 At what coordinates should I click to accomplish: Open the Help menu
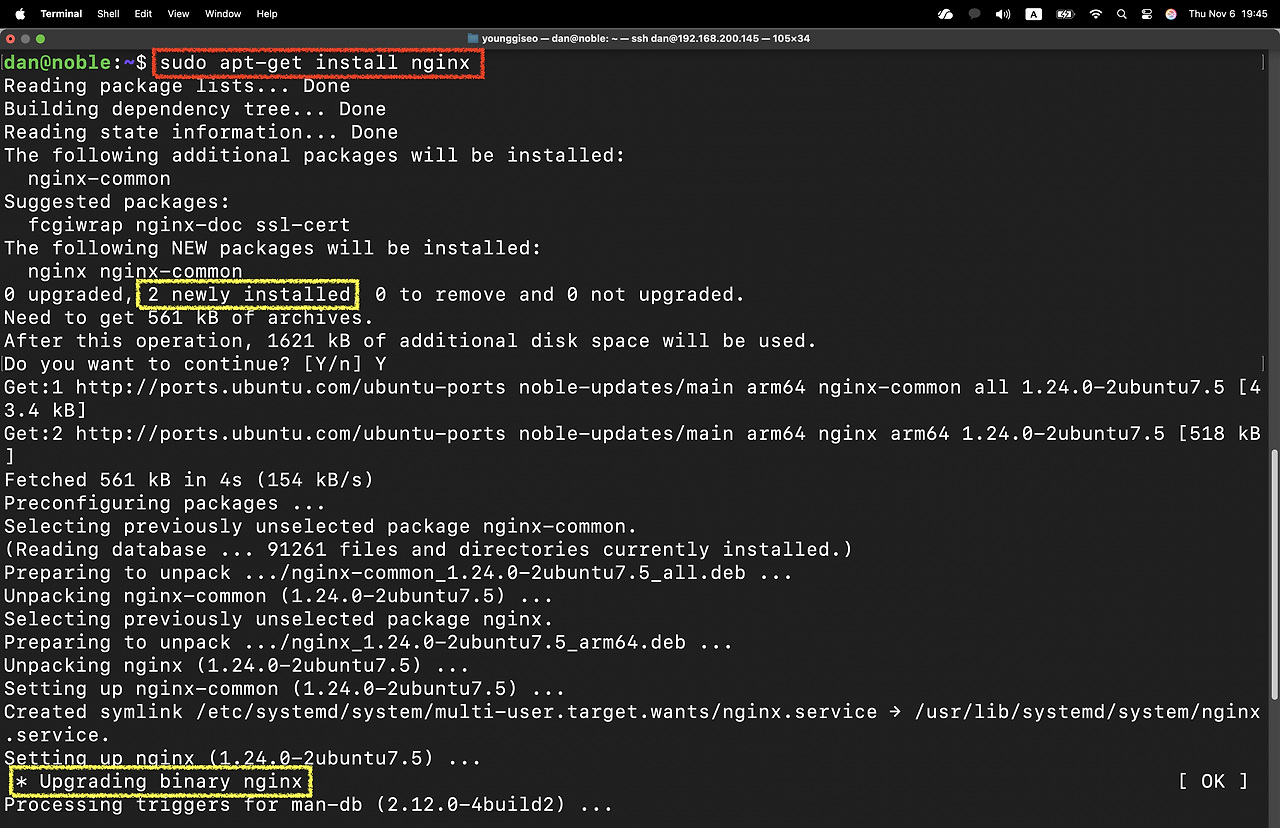pyautogui.click(x=267, y=14)
